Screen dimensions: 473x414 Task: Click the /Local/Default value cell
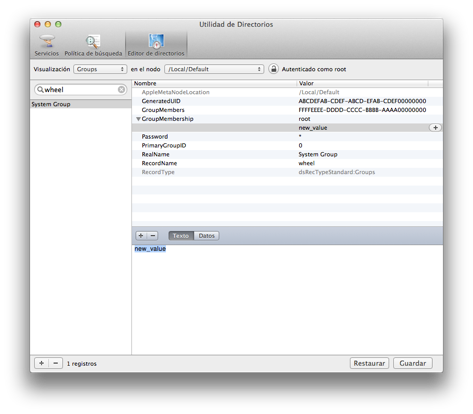click(x=319, y=92)
